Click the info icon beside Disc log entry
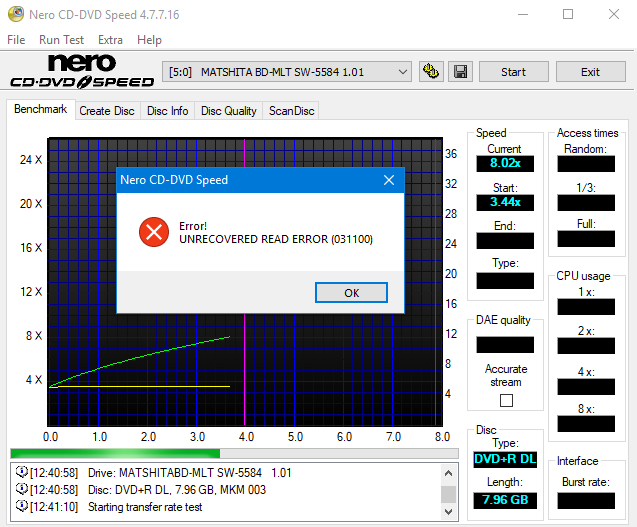 click(21, 489)
